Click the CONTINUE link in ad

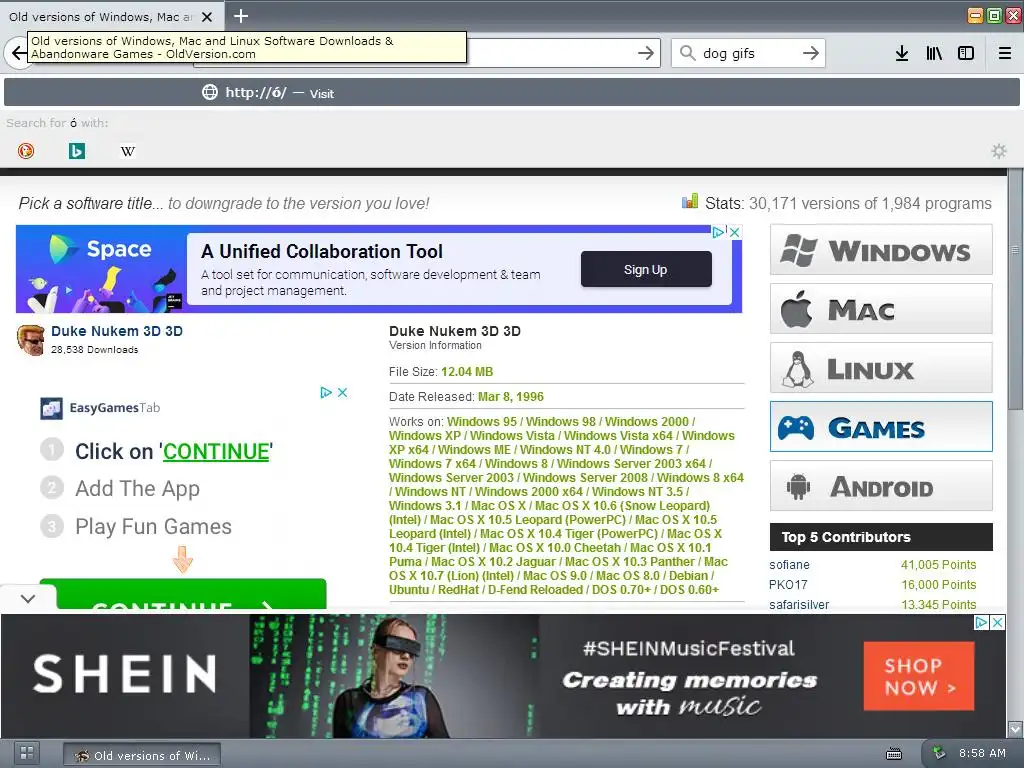[x=216, y=451]
